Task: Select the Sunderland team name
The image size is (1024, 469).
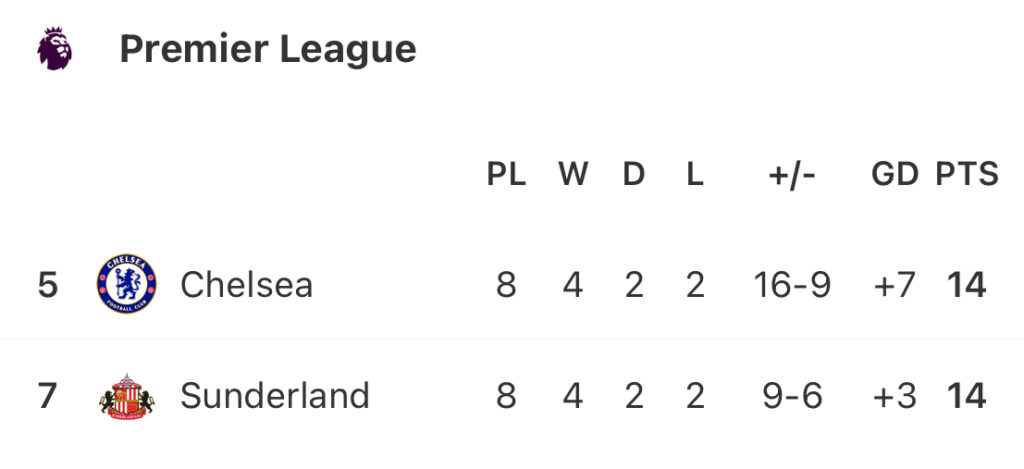Action: coord(274,396)
